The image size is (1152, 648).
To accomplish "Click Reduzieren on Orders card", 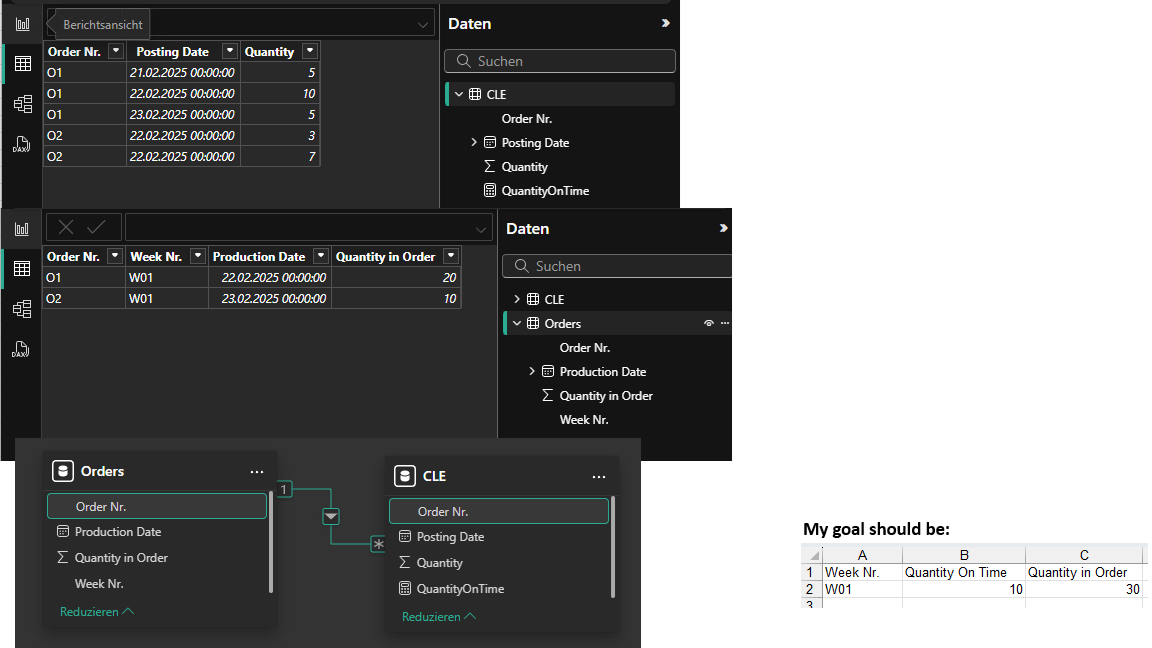I will (x=97, y=611).
